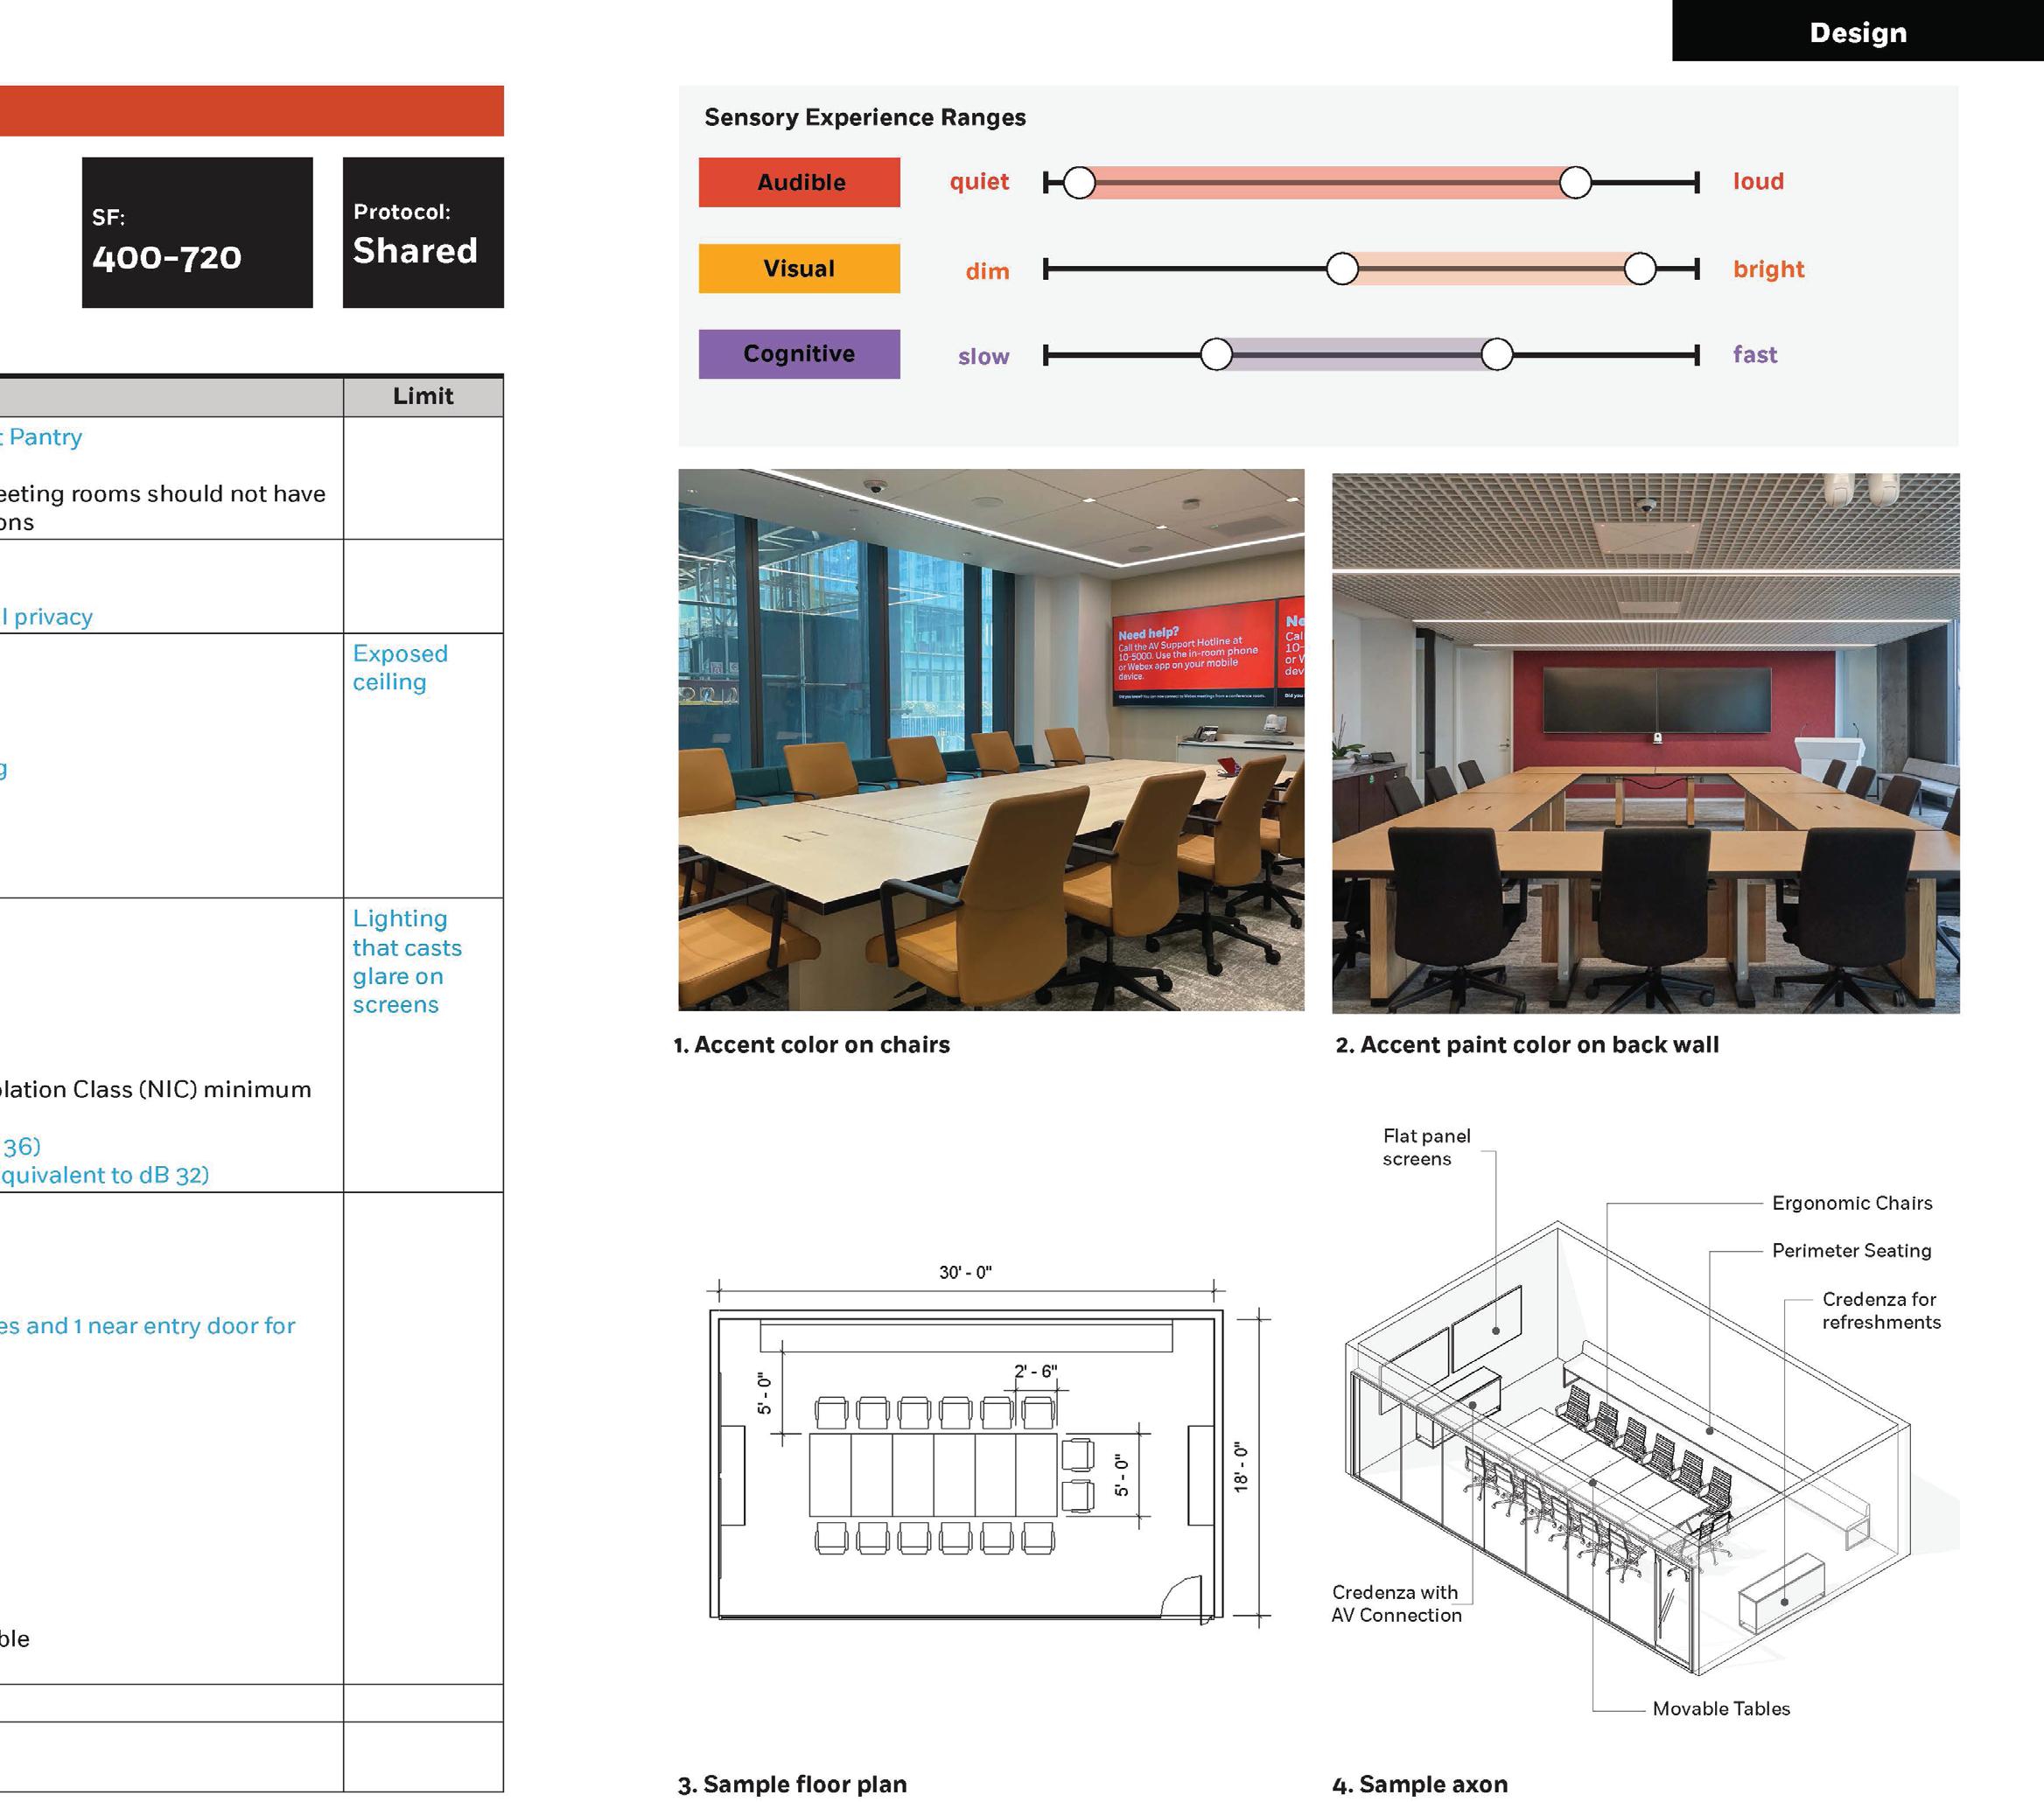This screenshot has width=2044, height=1802.
Task: Click the Audible slider's loud-end handle
Action: 1575,182
